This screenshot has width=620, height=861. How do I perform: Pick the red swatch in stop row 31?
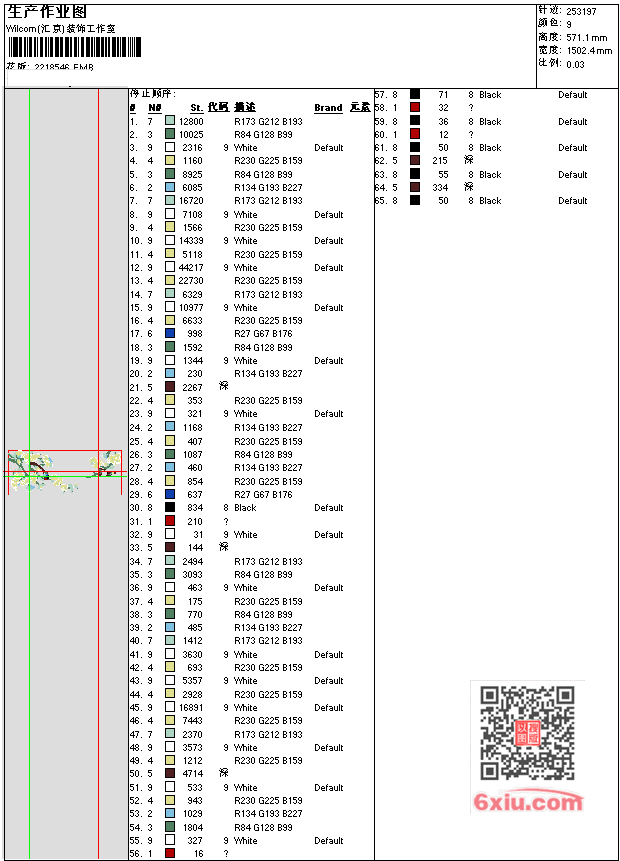click(x=170, y=521)
